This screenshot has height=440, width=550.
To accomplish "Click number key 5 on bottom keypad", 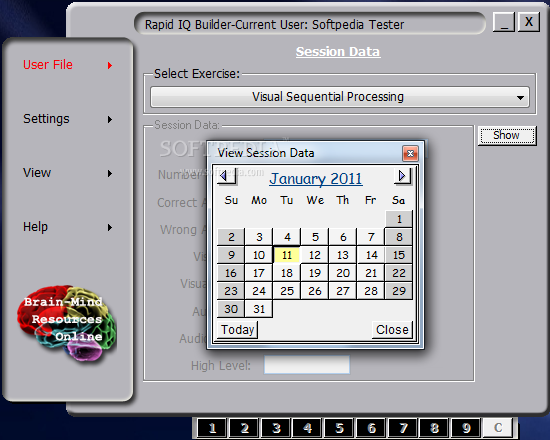I will pos(339,428).
